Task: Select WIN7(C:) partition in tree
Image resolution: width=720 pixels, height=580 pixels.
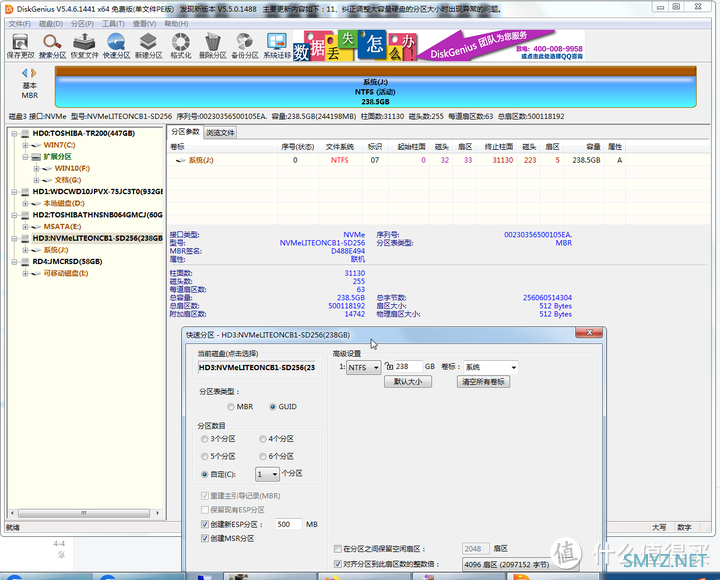Action: coord(59,145)
